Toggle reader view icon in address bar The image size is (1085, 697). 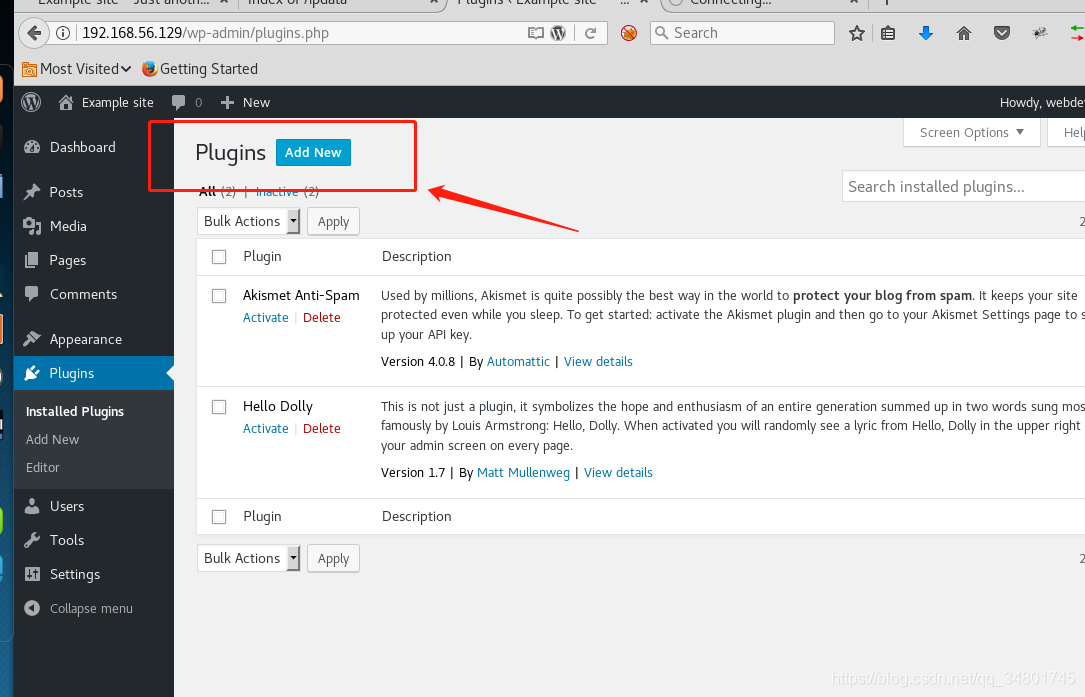[x=536, y=33]
